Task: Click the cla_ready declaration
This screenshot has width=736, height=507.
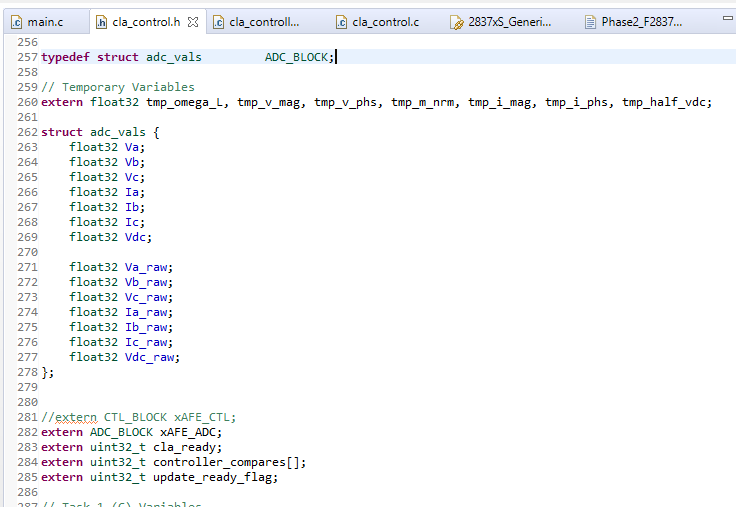Action: pos(131,448)
